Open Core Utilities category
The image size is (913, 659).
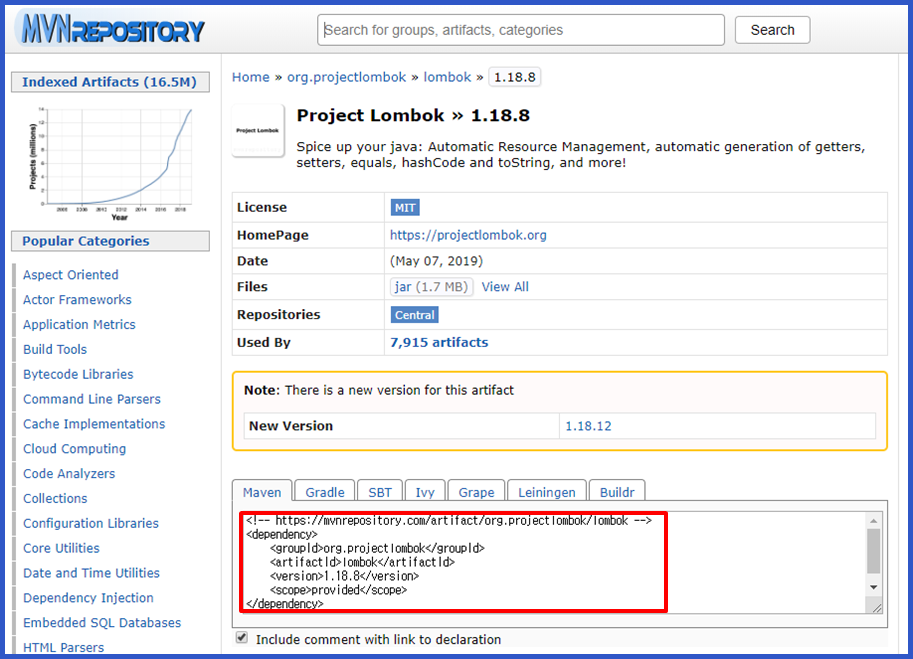[x=61, y=548]
